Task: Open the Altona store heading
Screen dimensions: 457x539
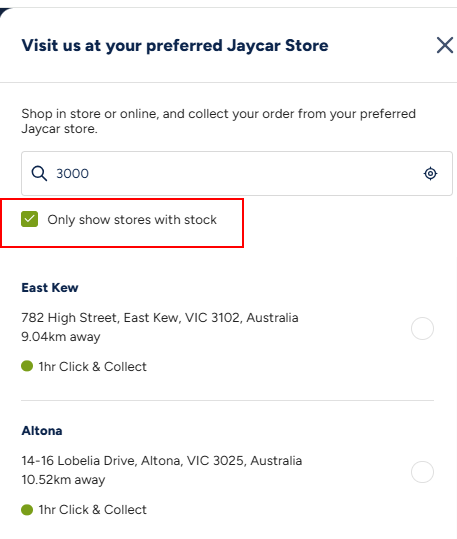Action: click(x=42, y=430)
